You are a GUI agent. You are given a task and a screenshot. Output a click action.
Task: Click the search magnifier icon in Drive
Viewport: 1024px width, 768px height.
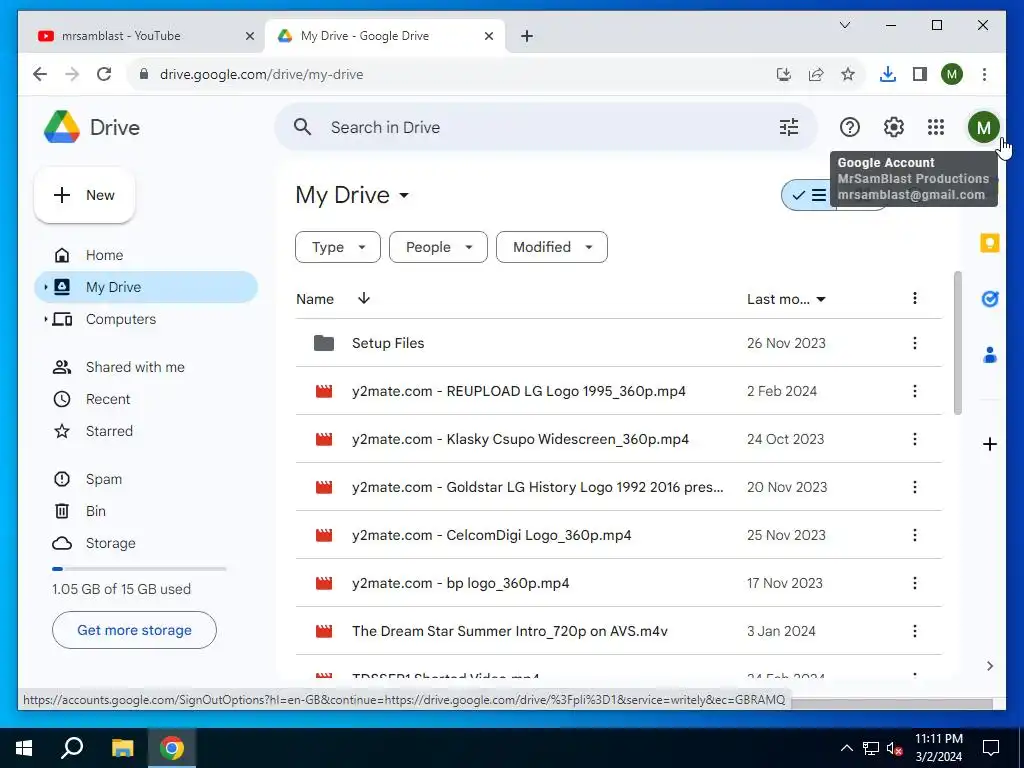pos(302,127)
